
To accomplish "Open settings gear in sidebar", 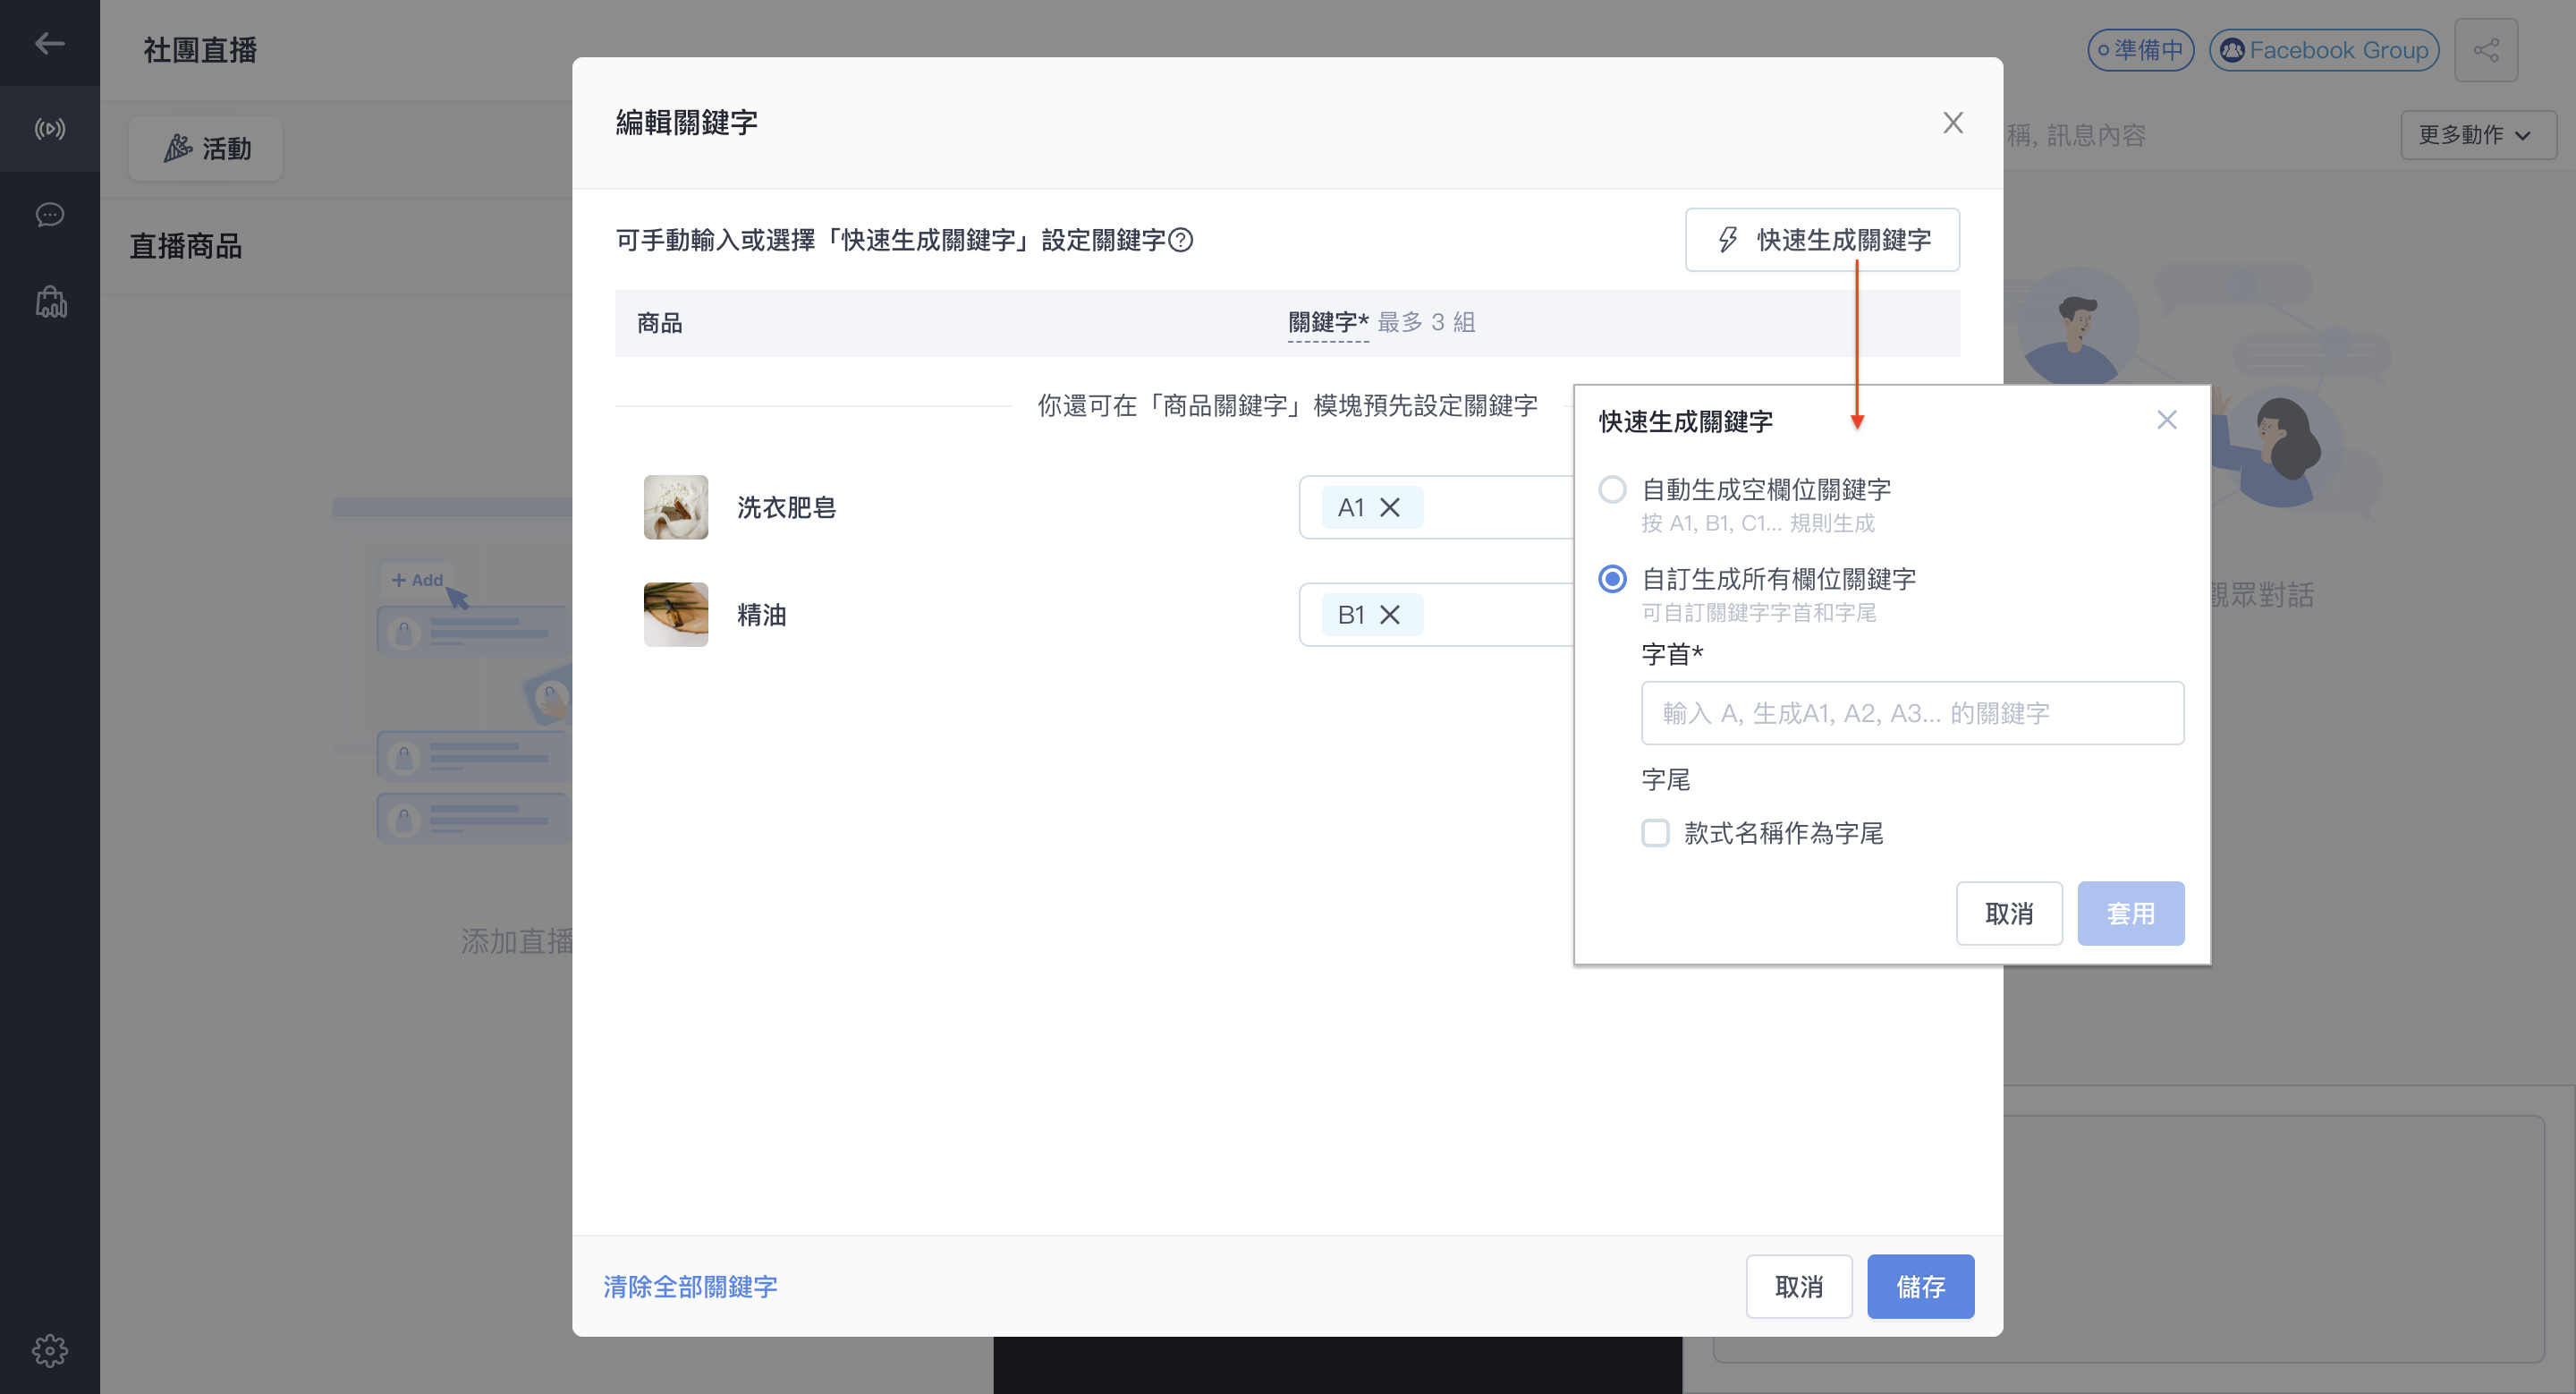I will [x=49, y=1350].
